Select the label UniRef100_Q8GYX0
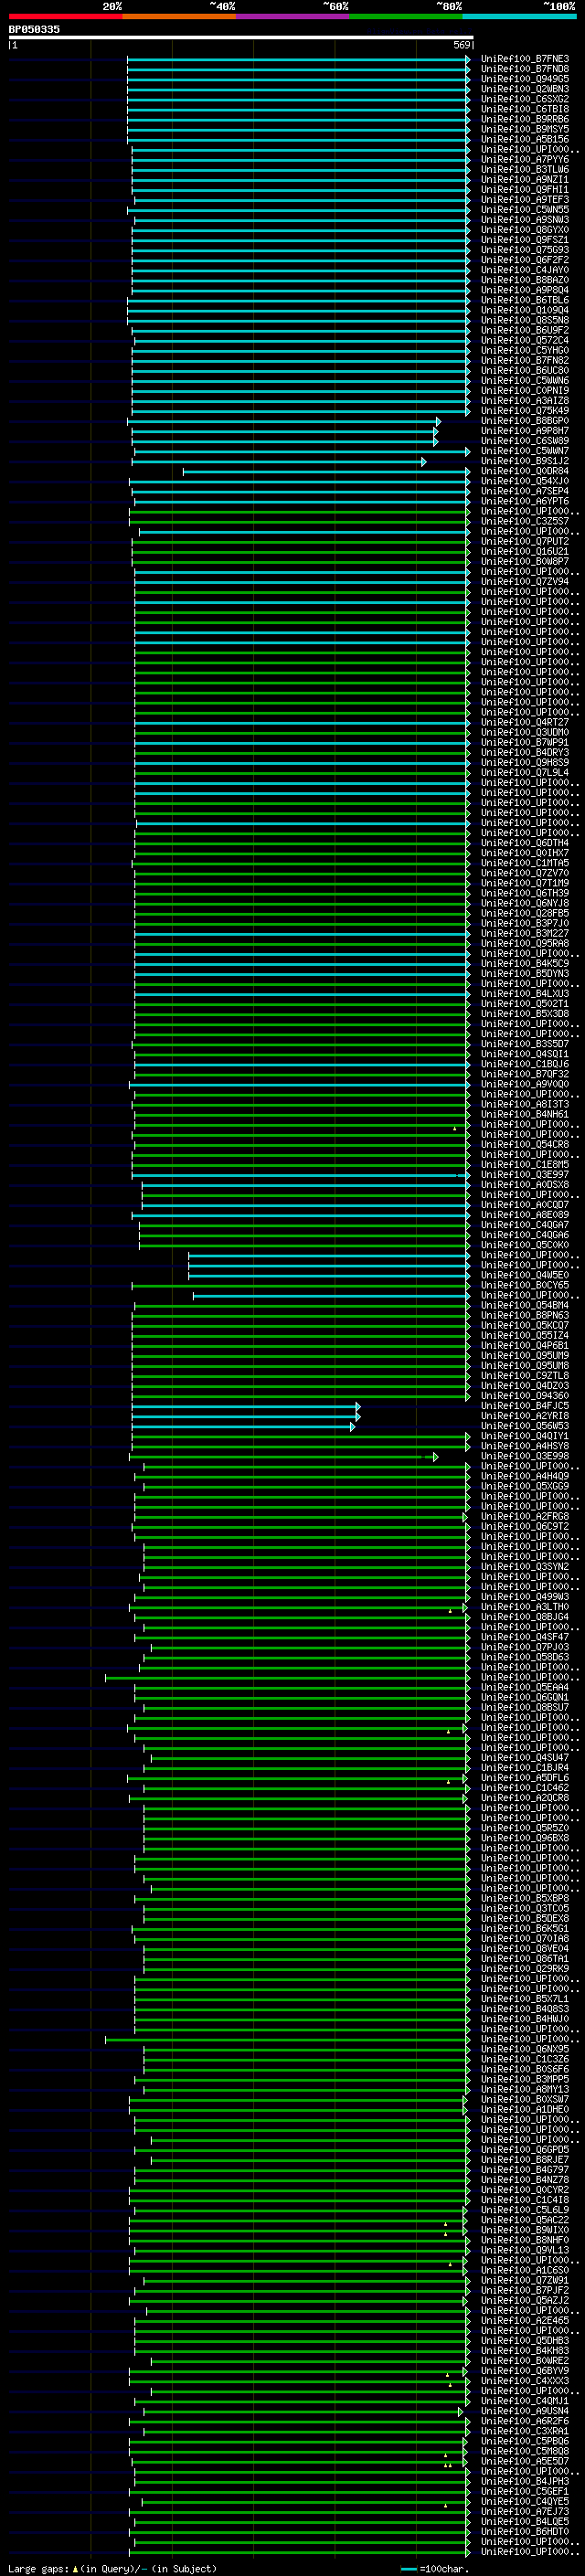This screenshot has width=585, height=2576. pyautogui.click(x=525, y=230)
